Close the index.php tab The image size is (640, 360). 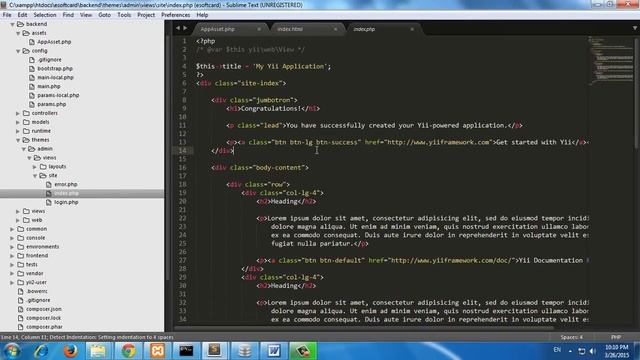pyautogui.click(x=412, y=29)
